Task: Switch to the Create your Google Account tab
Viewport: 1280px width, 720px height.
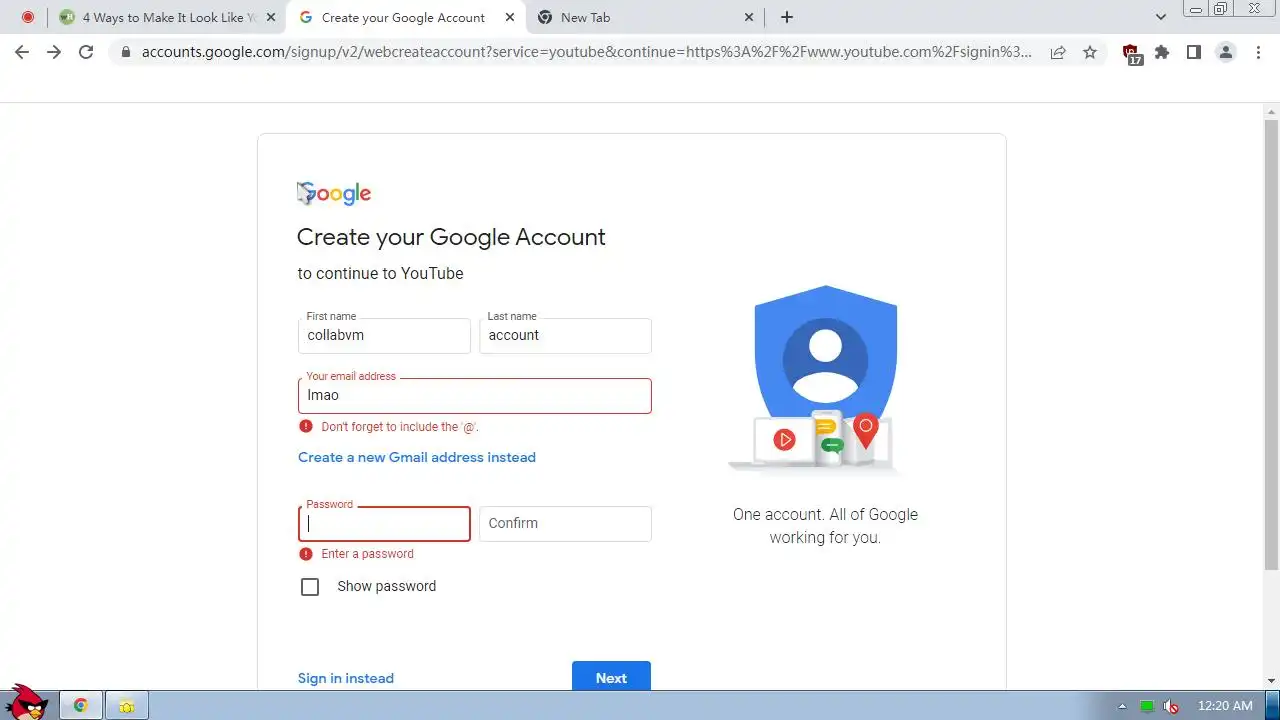Action: click(405, 17)
